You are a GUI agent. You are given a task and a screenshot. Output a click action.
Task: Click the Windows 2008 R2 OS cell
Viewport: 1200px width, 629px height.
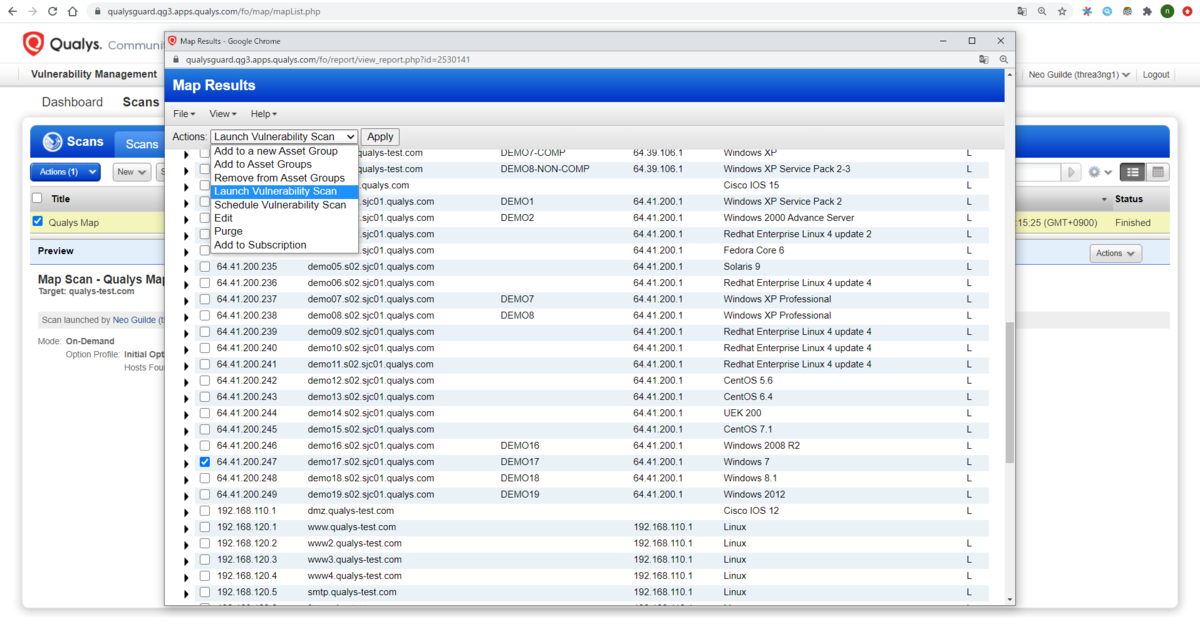click(761, 446)
